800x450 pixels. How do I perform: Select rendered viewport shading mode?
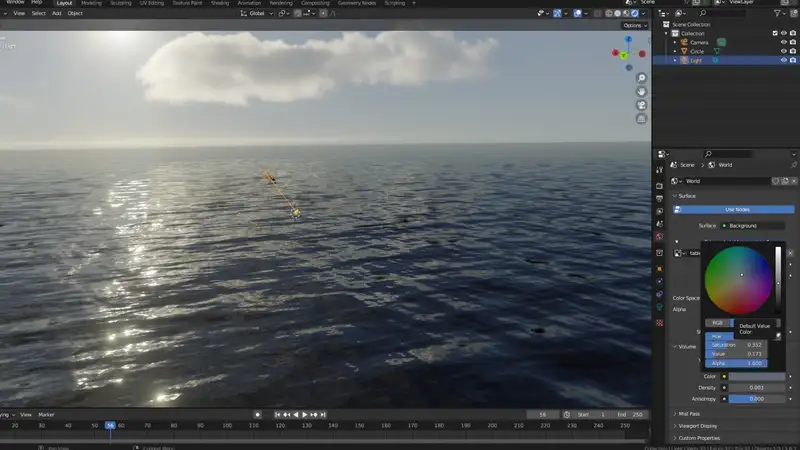[635, 14]
